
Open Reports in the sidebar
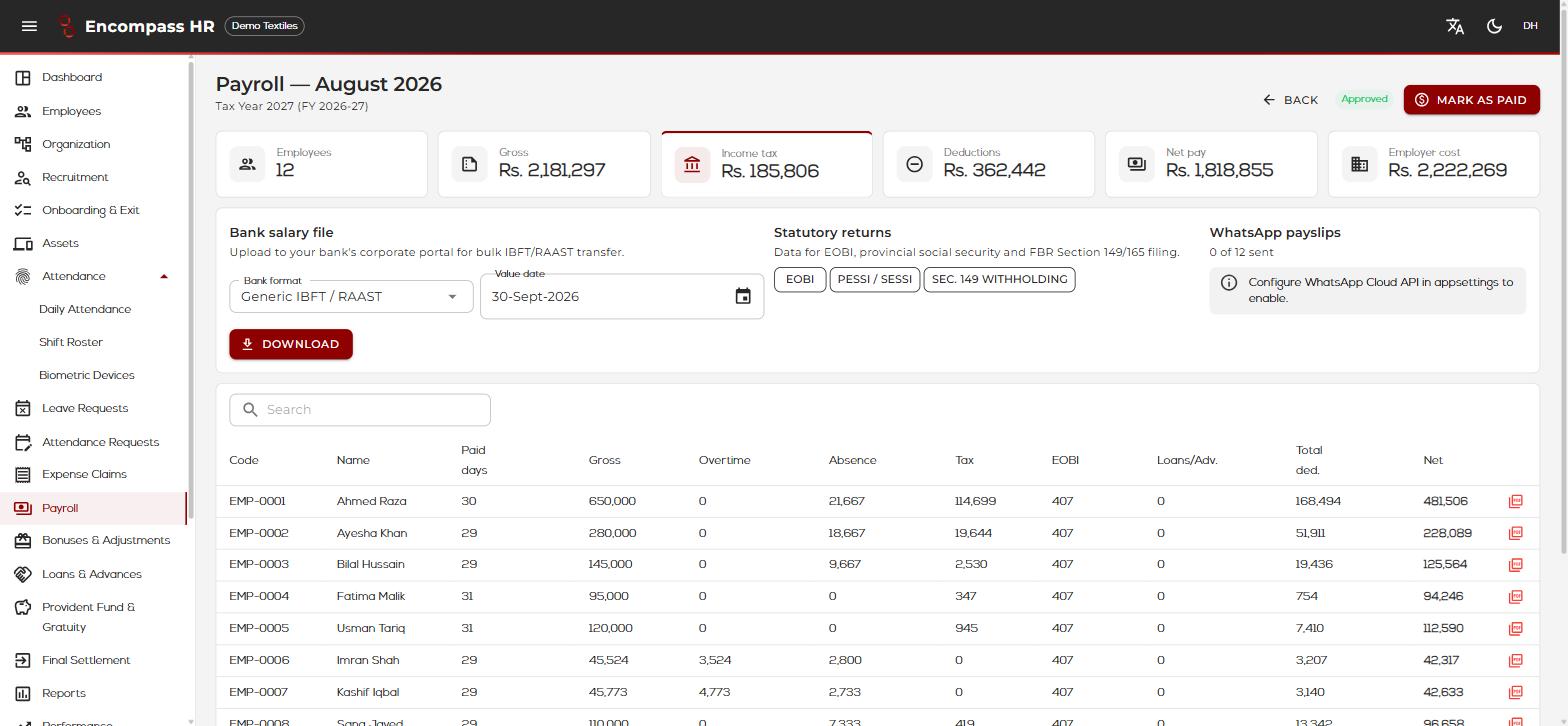(63, 693)
